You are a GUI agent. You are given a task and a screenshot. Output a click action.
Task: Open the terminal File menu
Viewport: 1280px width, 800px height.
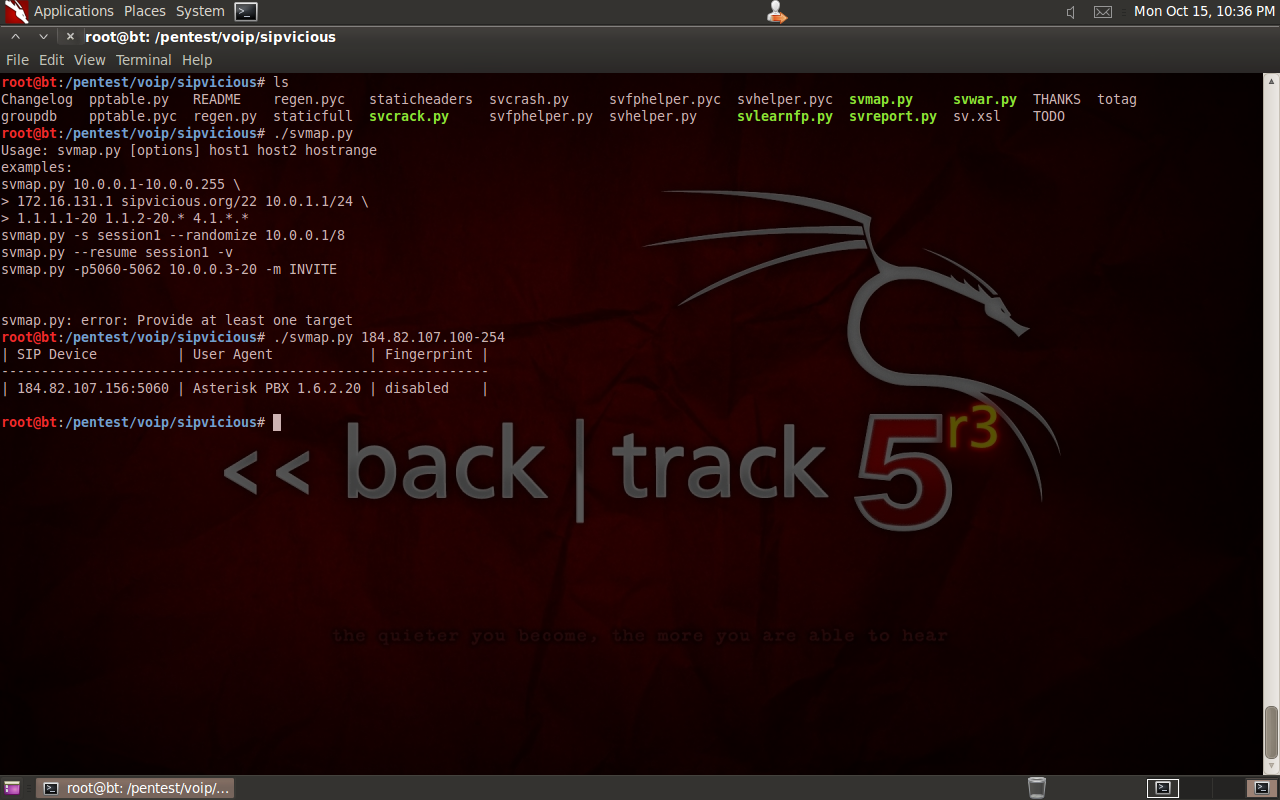(17, 60)
